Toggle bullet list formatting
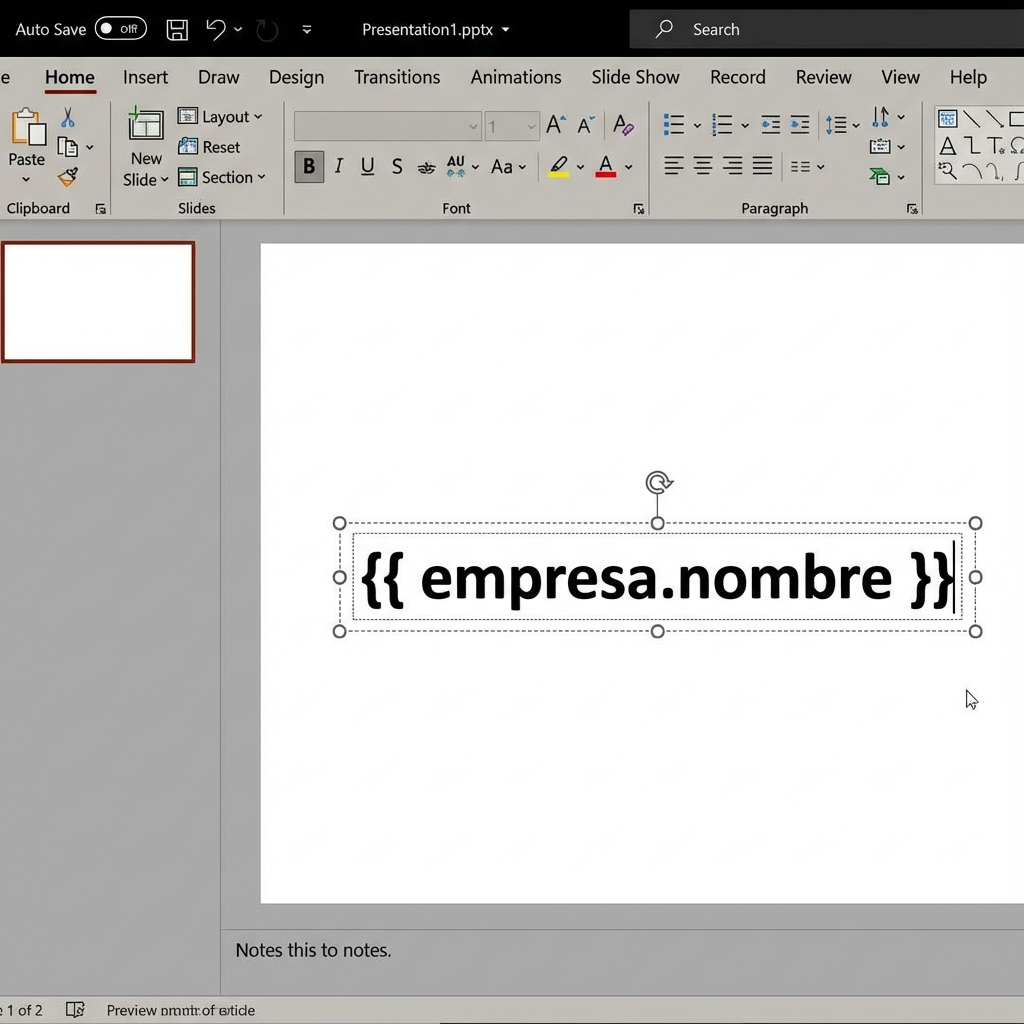Screen dimensions: 1024x1024 click(x=676, y=125)
